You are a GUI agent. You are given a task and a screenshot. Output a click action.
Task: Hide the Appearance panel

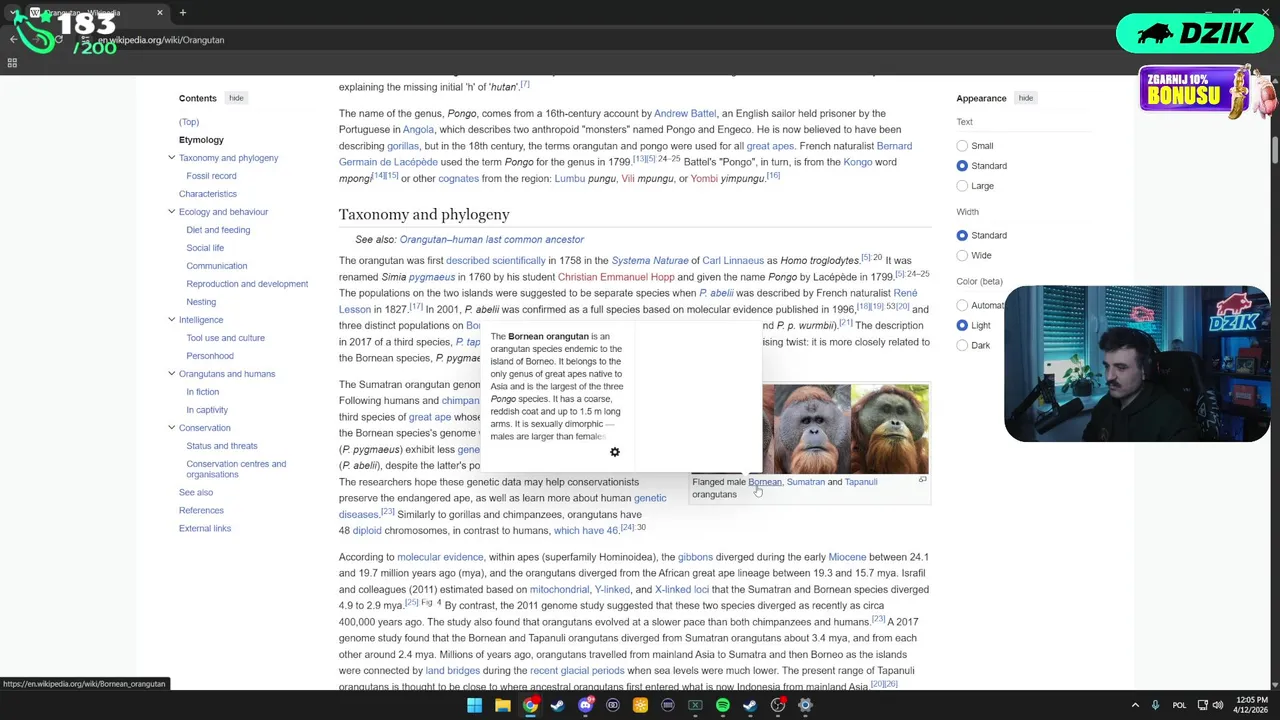(x=1025, y=98)
